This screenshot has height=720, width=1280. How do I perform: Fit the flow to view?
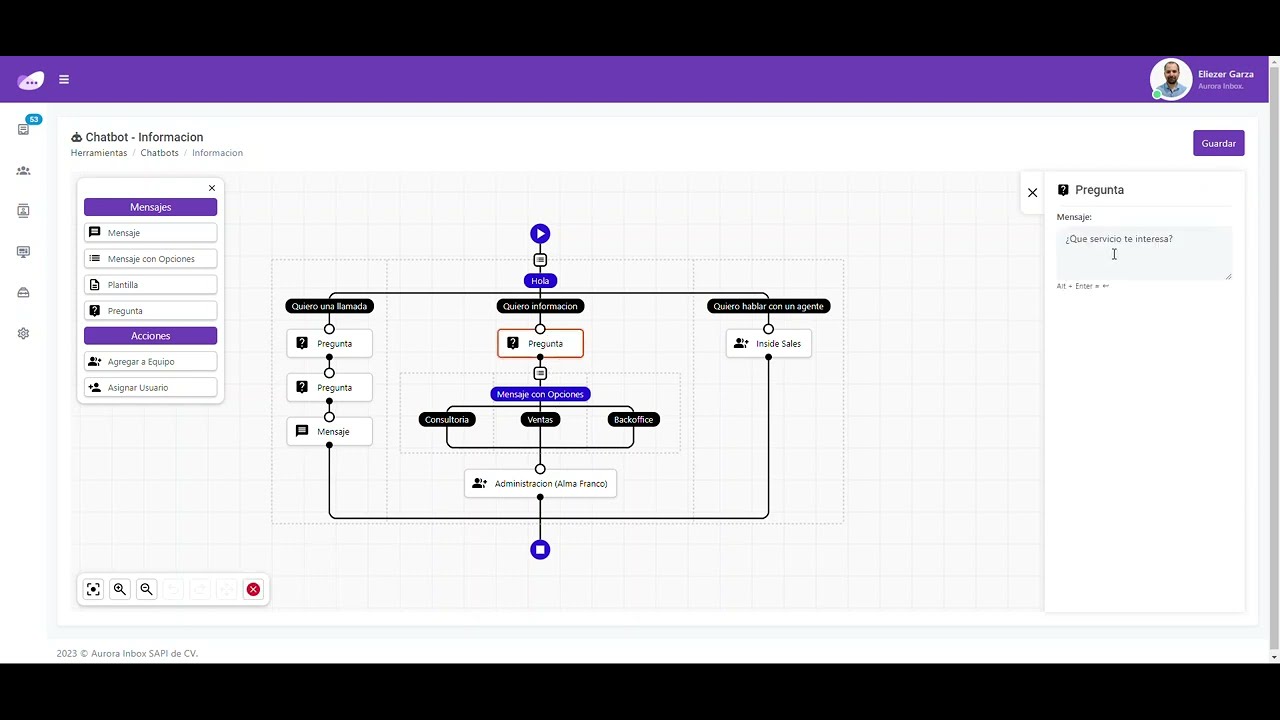pyautogui.click(x=93, y=589)
